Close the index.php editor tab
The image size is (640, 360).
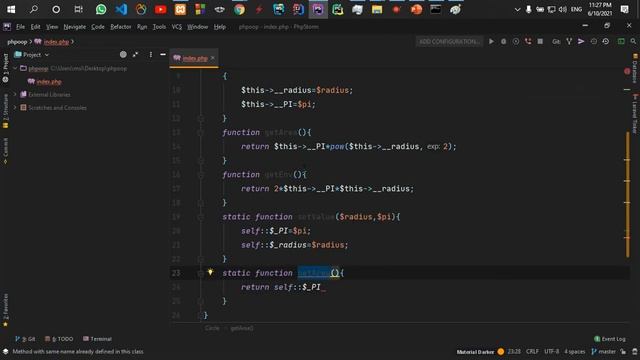[x=213, y=58]
